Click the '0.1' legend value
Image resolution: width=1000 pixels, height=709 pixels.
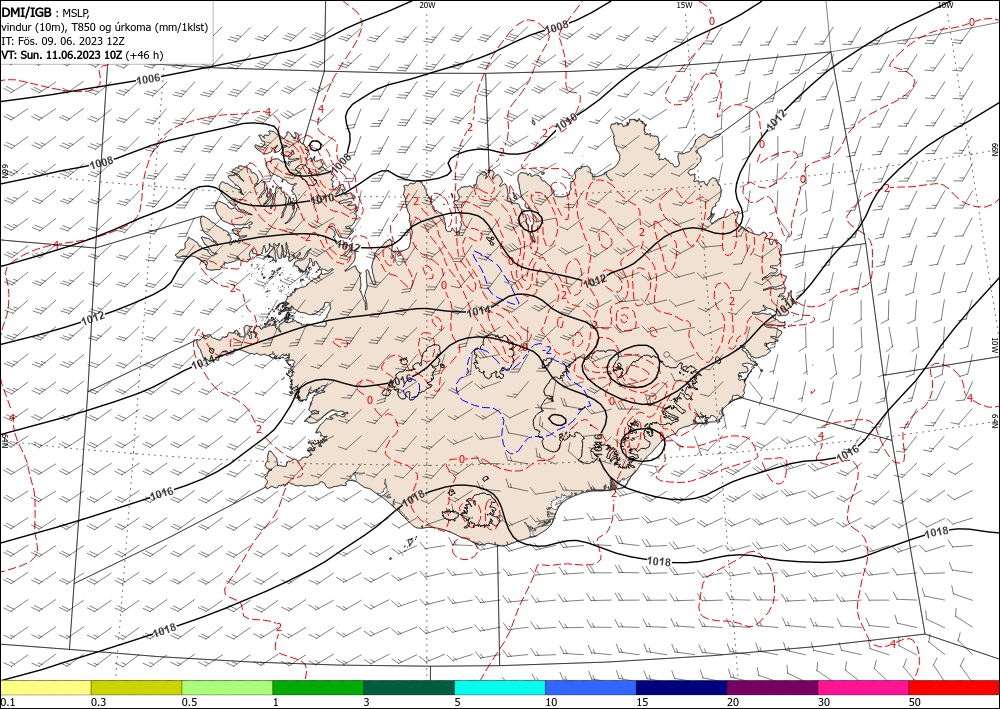pos(8,702)
